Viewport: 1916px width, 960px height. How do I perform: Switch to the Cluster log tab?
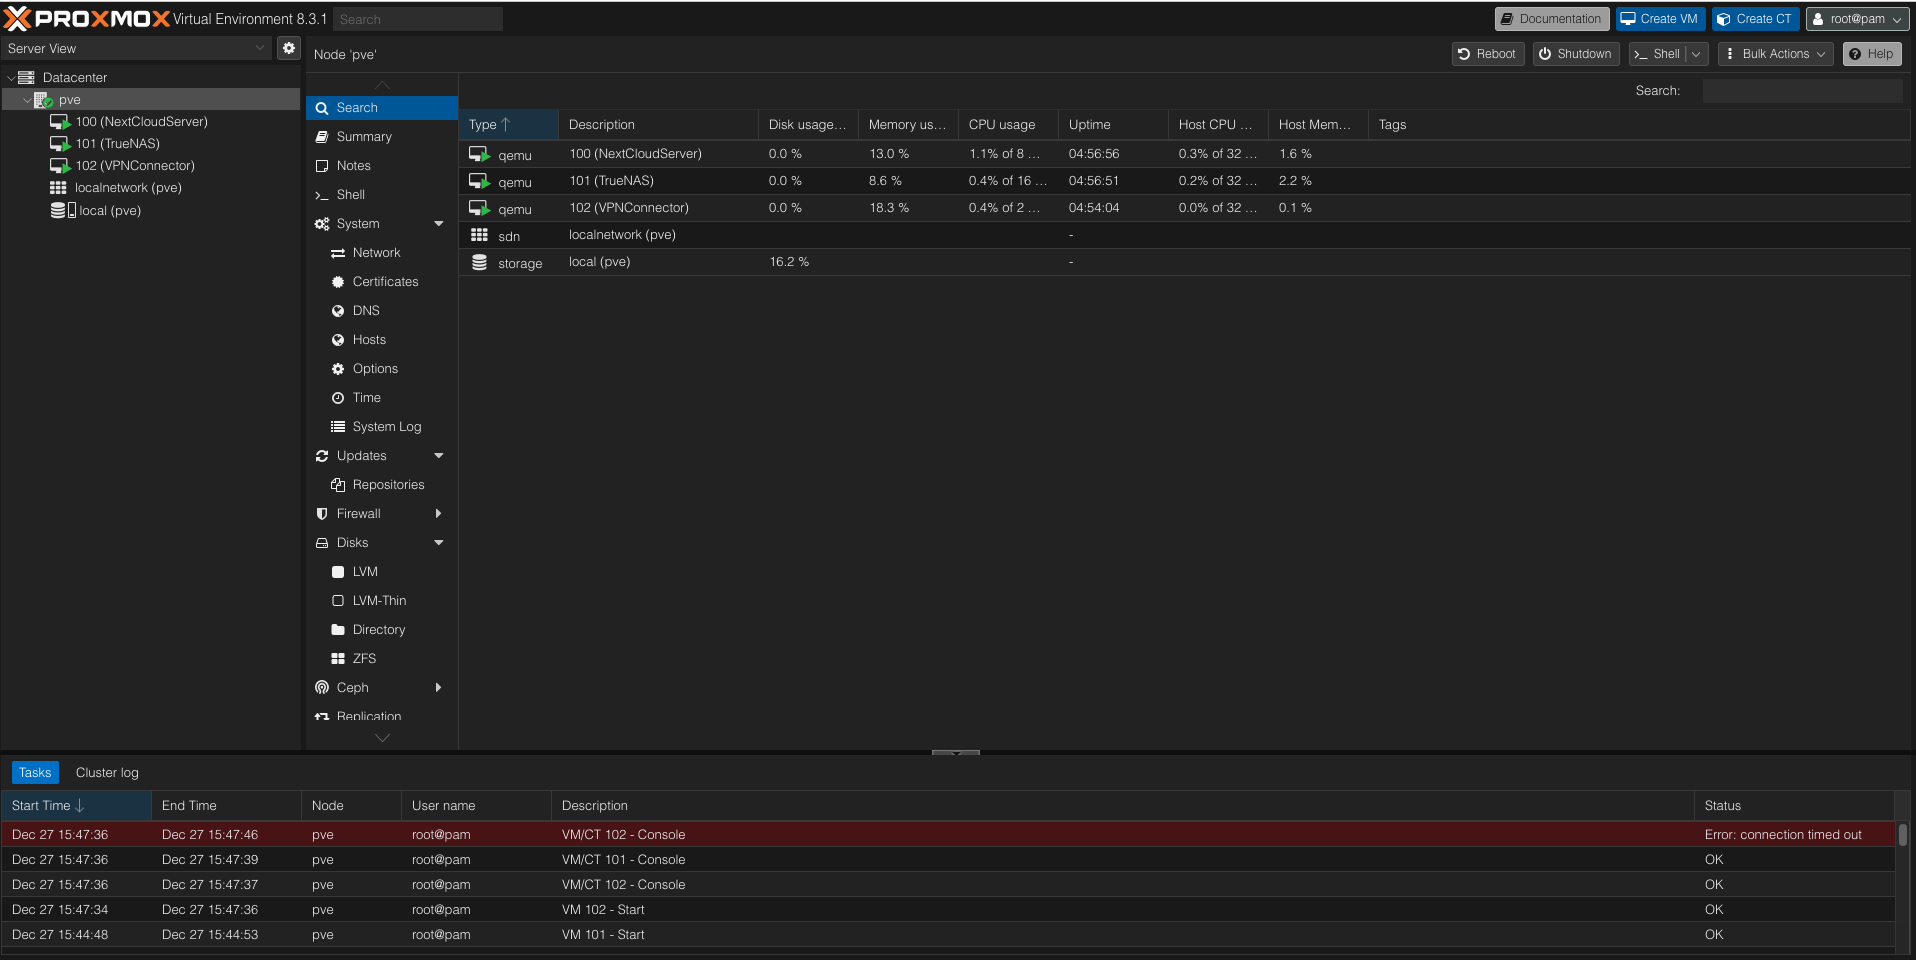coord(107,773)
